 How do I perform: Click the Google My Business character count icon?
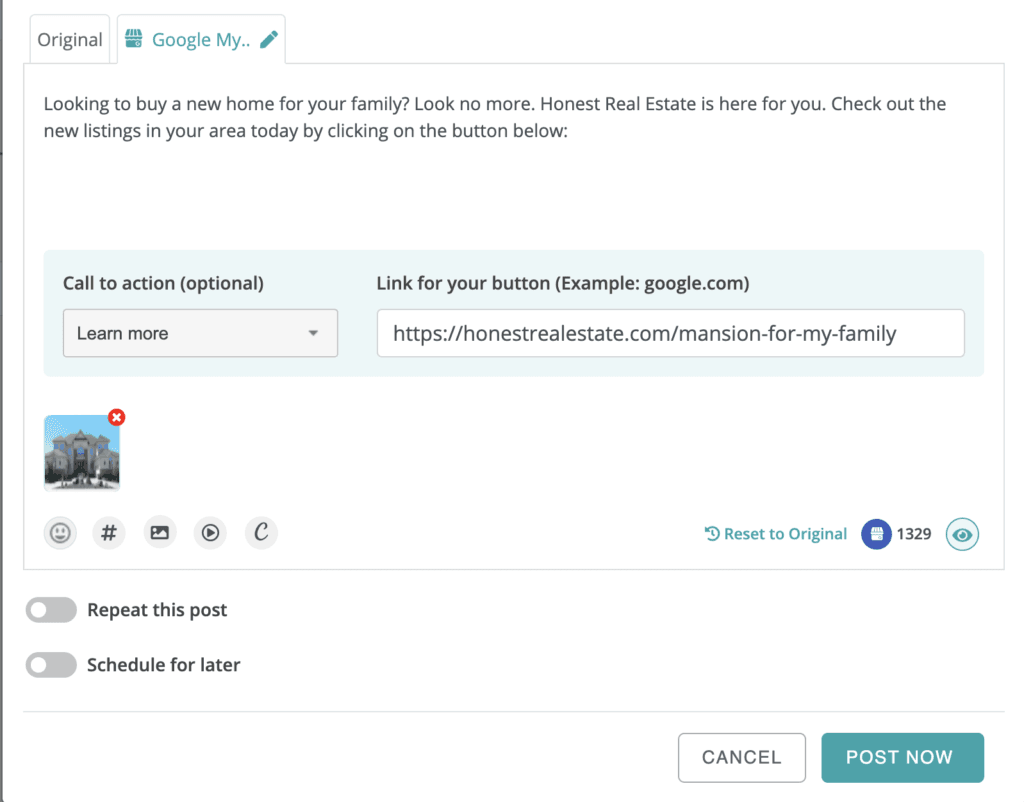click(876, 534)
